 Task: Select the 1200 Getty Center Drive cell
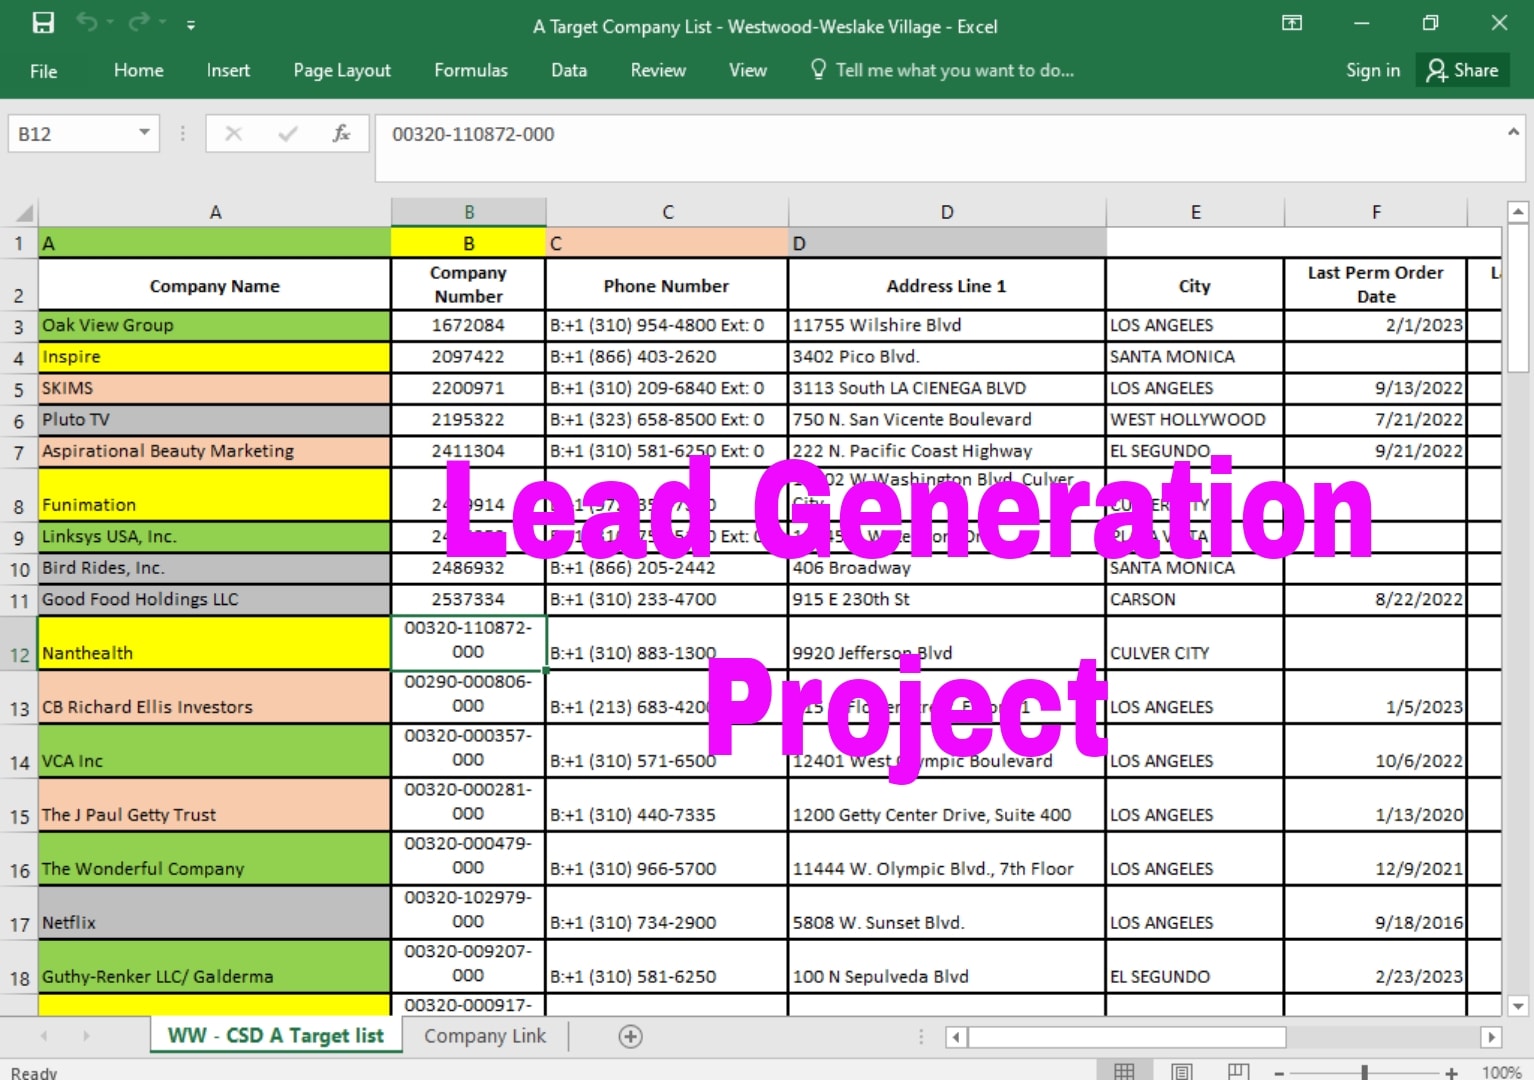tap(947, 804)
